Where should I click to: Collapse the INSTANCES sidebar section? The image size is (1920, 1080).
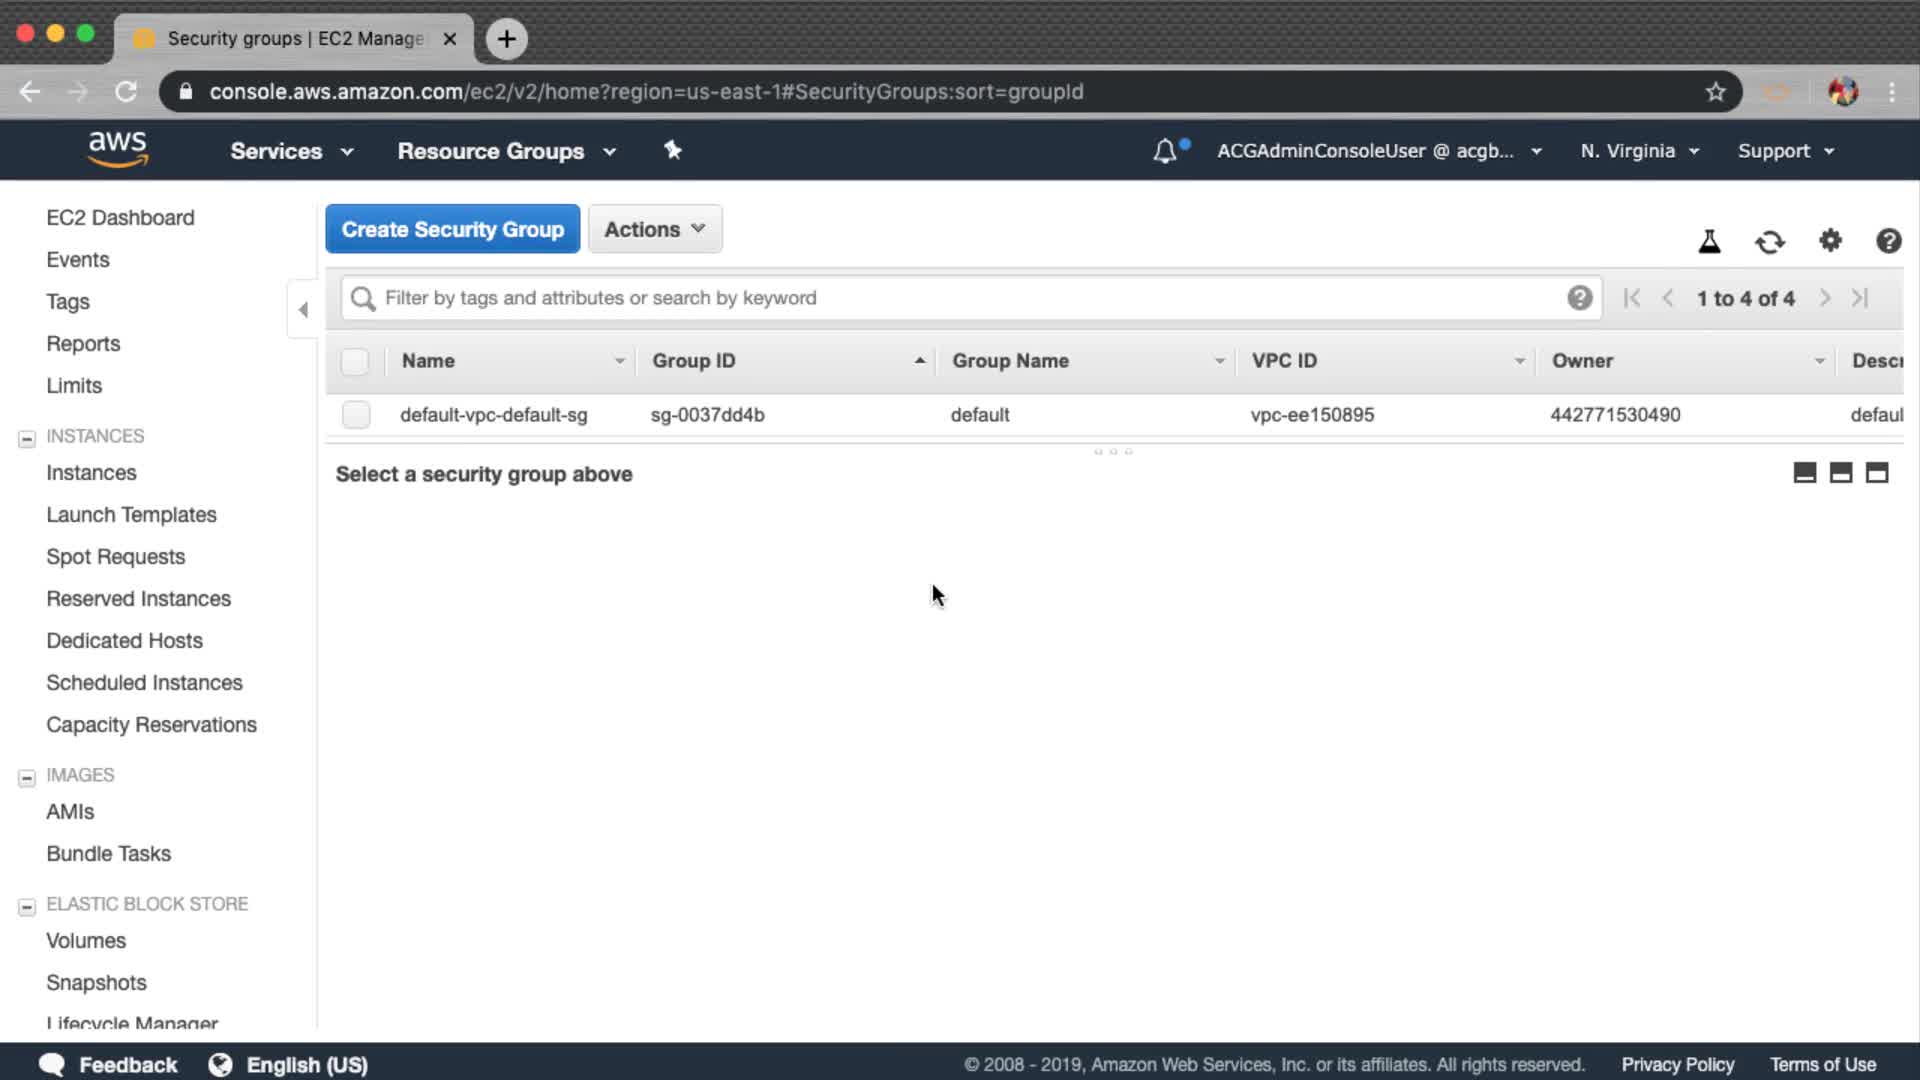coord(27,438)
